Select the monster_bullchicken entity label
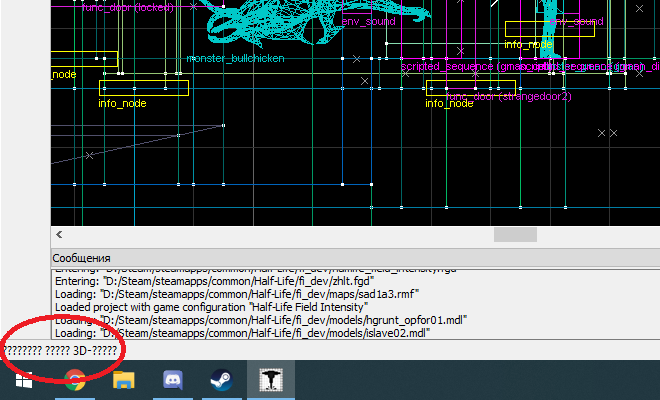Image resolution: width=660 pixels, height=400 pixels. pyautogui.click(x=235, y=59)
